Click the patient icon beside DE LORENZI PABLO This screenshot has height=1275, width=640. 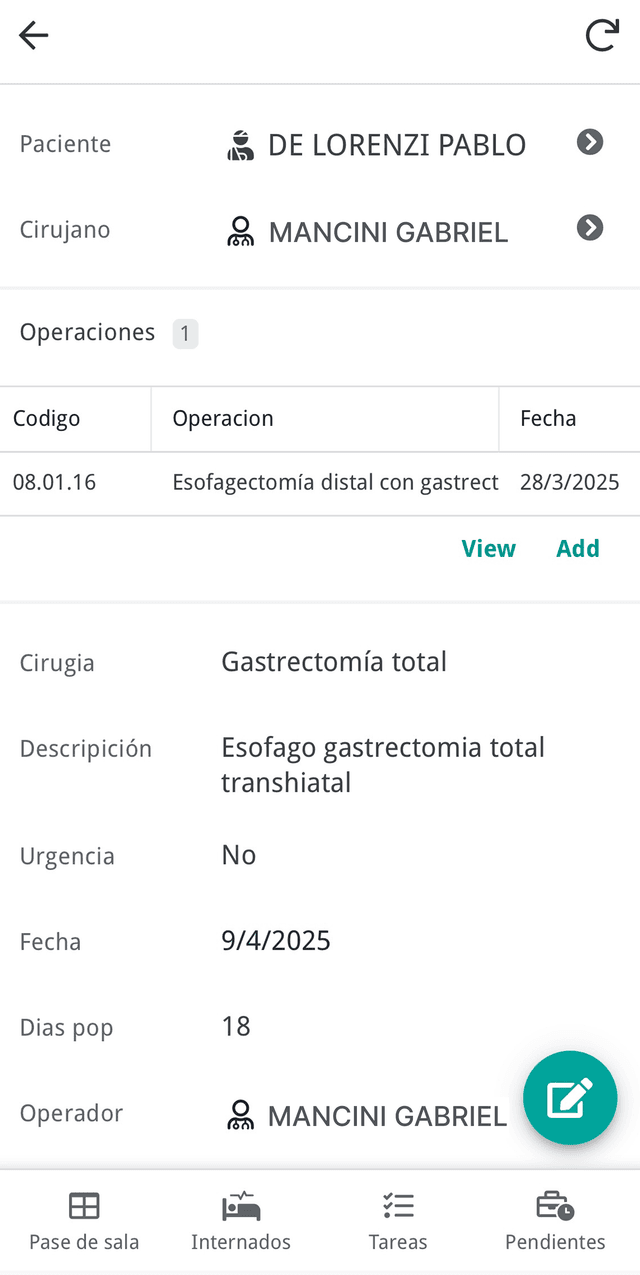pyautogui.click(x=240, y=145)
